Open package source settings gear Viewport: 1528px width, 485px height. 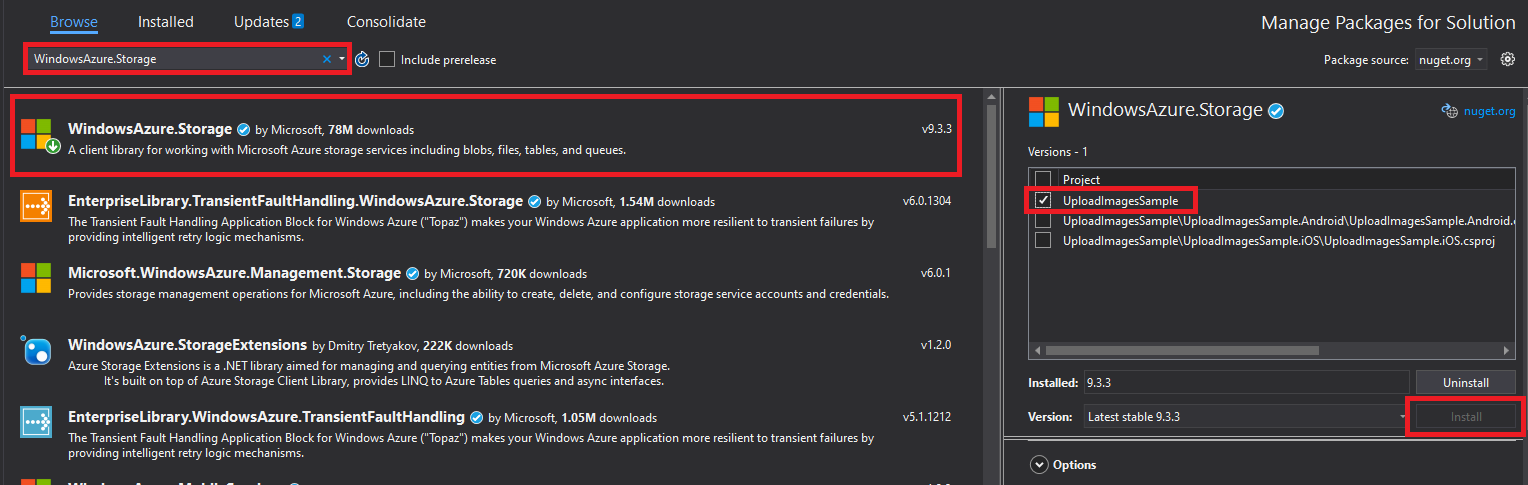point(1507,60)
